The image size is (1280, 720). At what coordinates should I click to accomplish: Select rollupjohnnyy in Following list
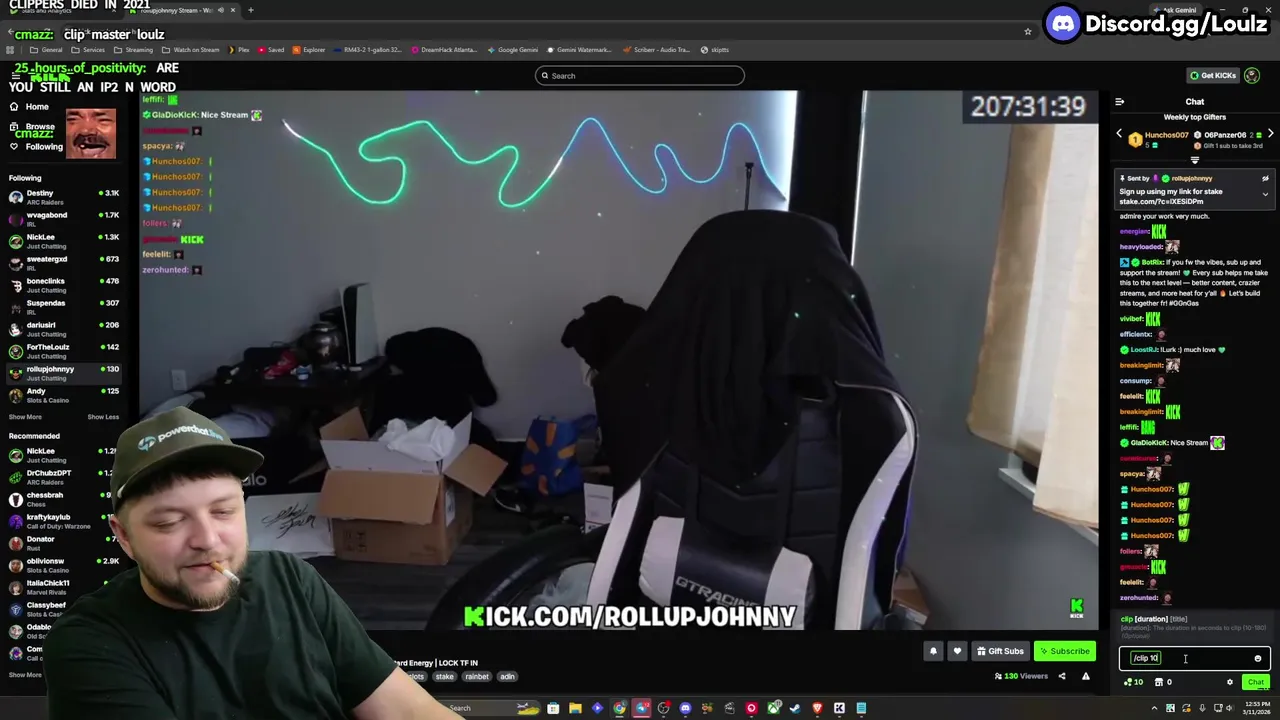[x=63, y=373]
